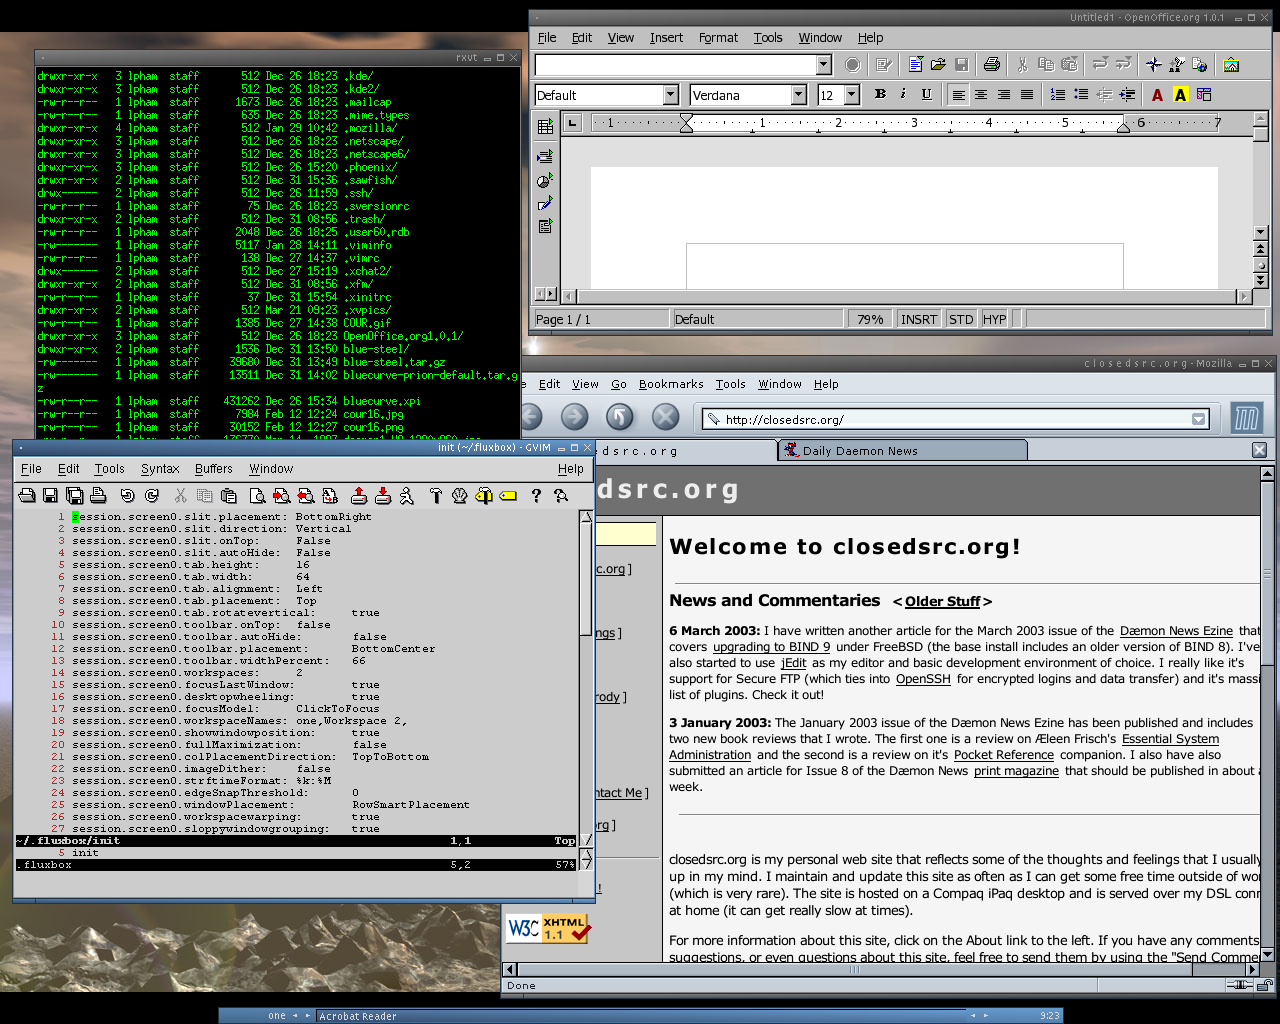1280x1024 pixels.
Task: Click the question mark Help icon in GVIM
Action: (x=536, y=495)
